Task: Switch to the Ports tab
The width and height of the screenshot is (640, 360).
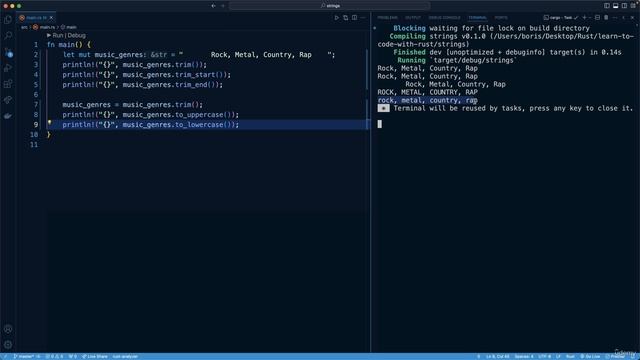Action: pyautogui.click(x=501, y=18)
